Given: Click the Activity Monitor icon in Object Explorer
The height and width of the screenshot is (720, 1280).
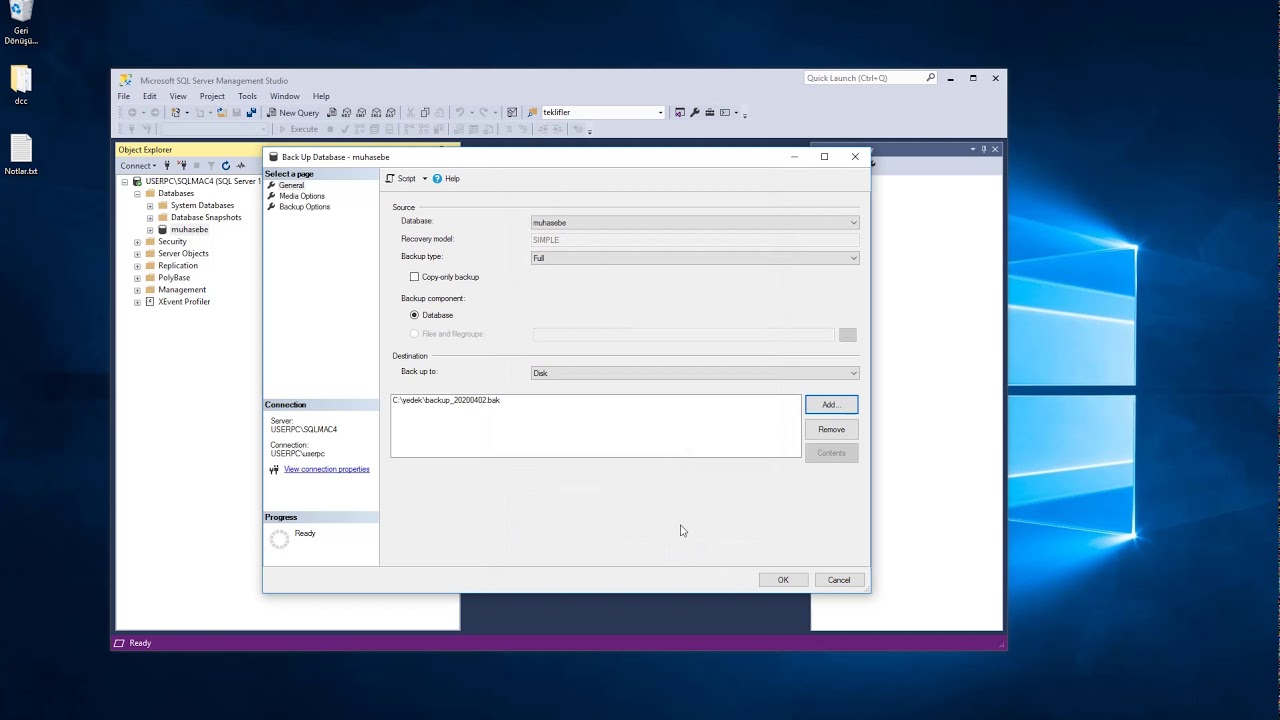Looking at the screenshot, I should 241,165.
